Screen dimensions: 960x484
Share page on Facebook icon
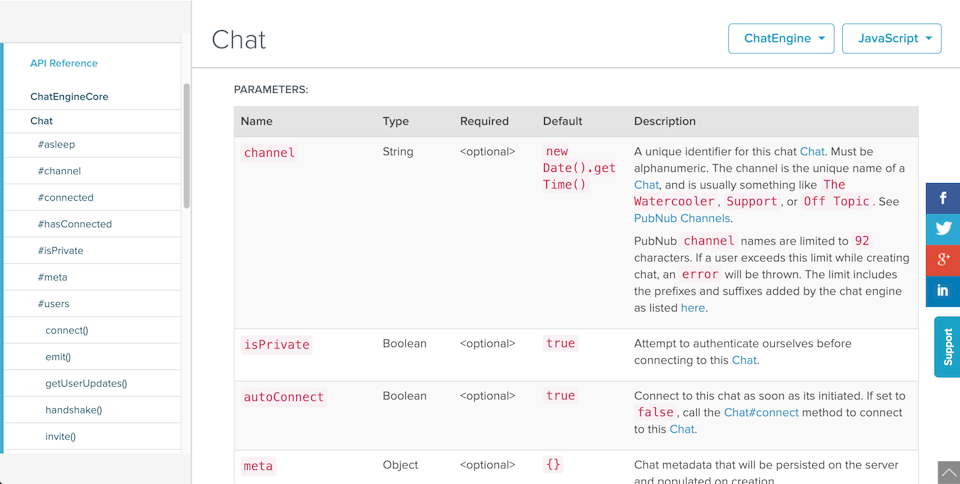tap(942, 198)
